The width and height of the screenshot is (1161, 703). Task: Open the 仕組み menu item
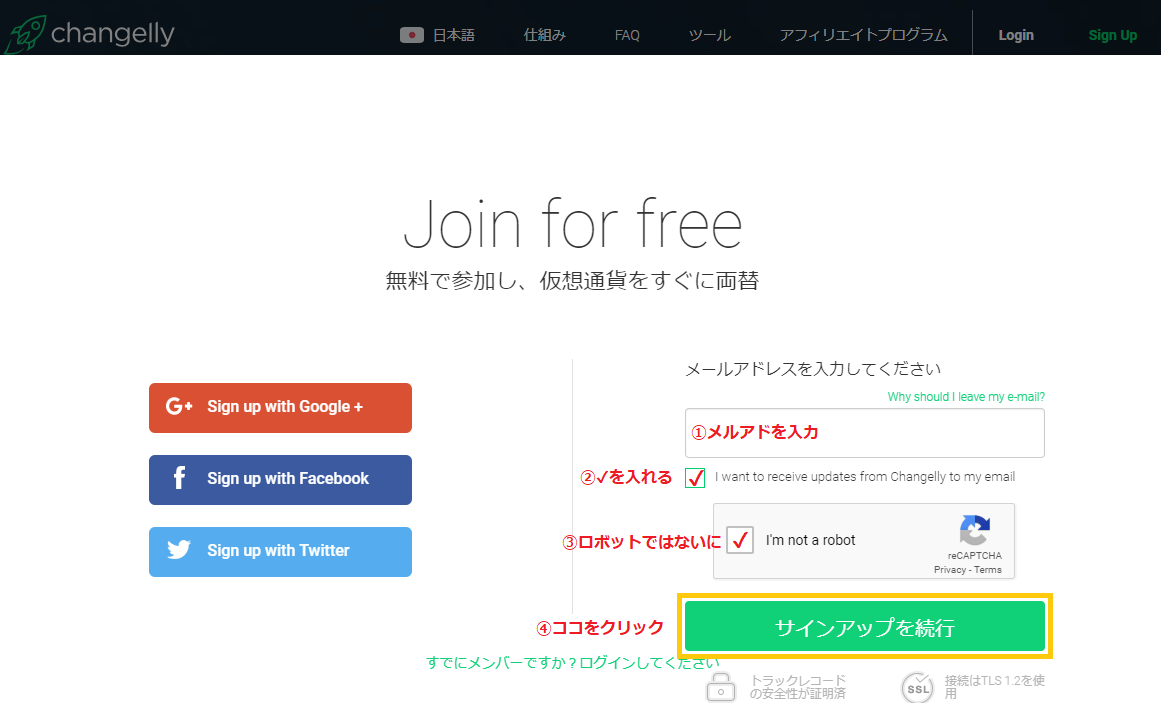[544, 35]
